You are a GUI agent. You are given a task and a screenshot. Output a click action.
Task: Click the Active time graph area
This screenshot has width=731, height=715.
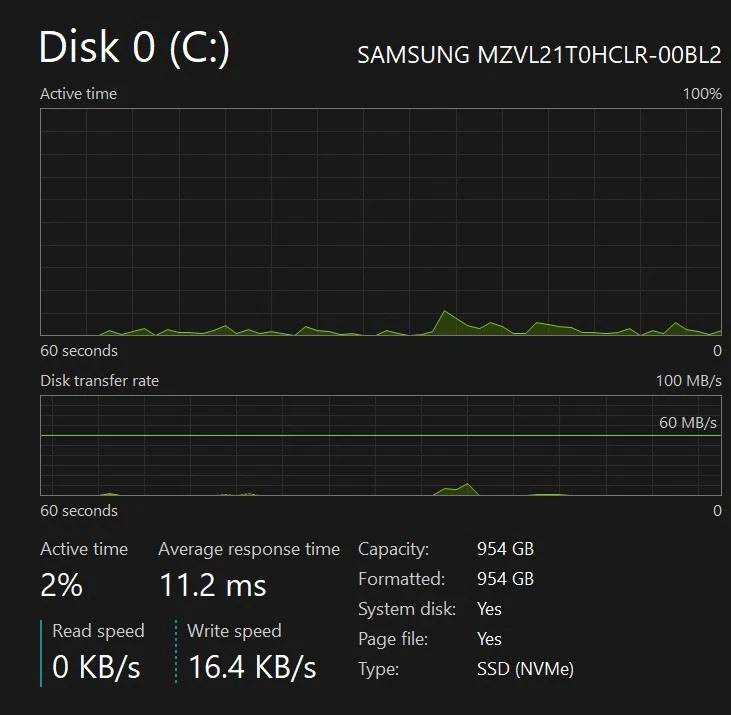click(x=380, y=221)
